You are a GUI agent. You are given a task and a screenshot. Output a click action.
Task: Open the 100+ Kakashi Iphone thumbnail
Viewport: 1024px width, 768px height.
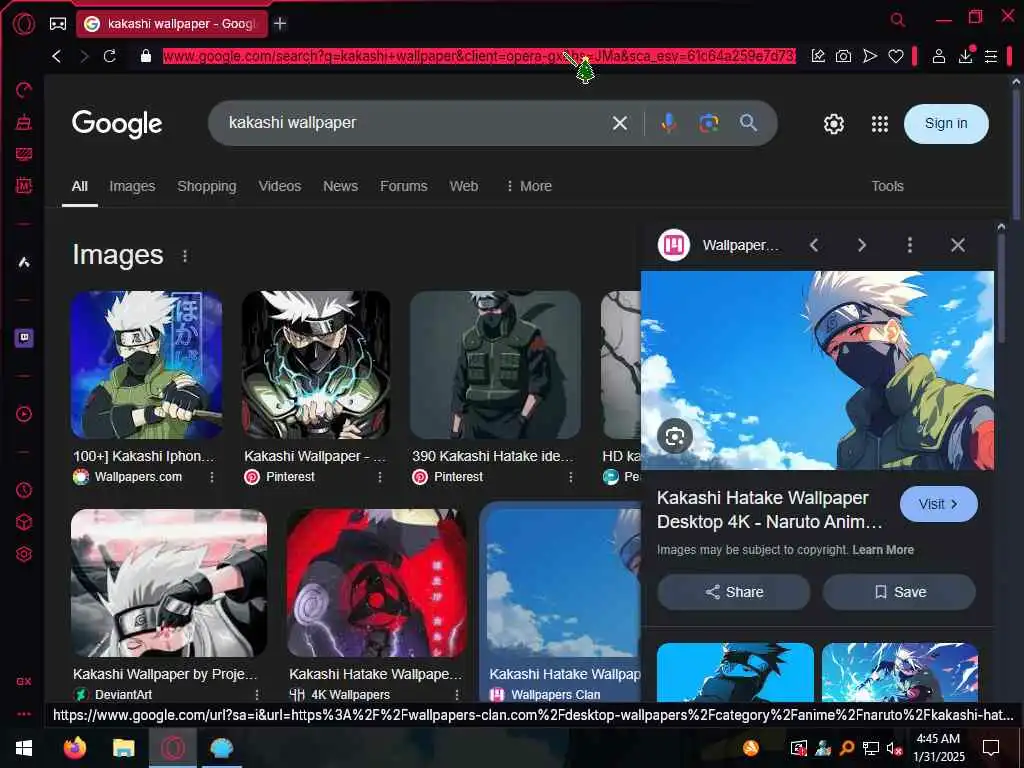[x=146, y=365]
